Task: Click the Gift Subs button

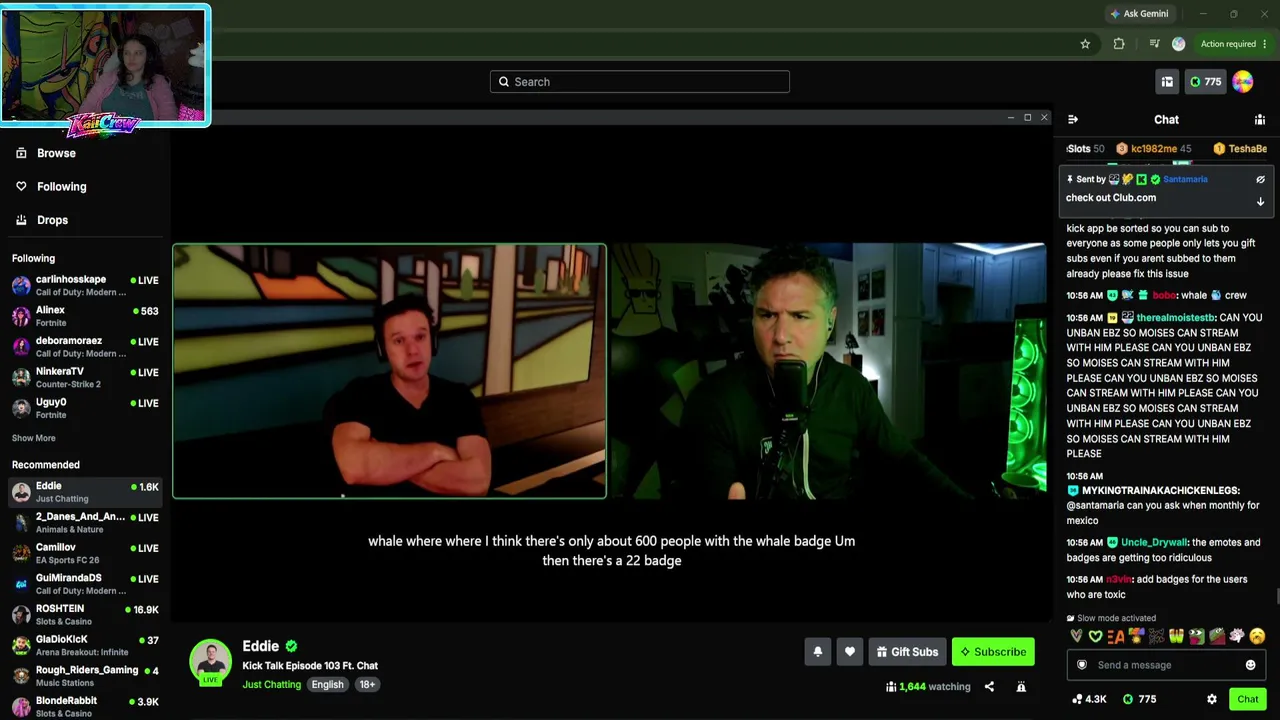Action: pyautogui.click(x=907, y=652)
